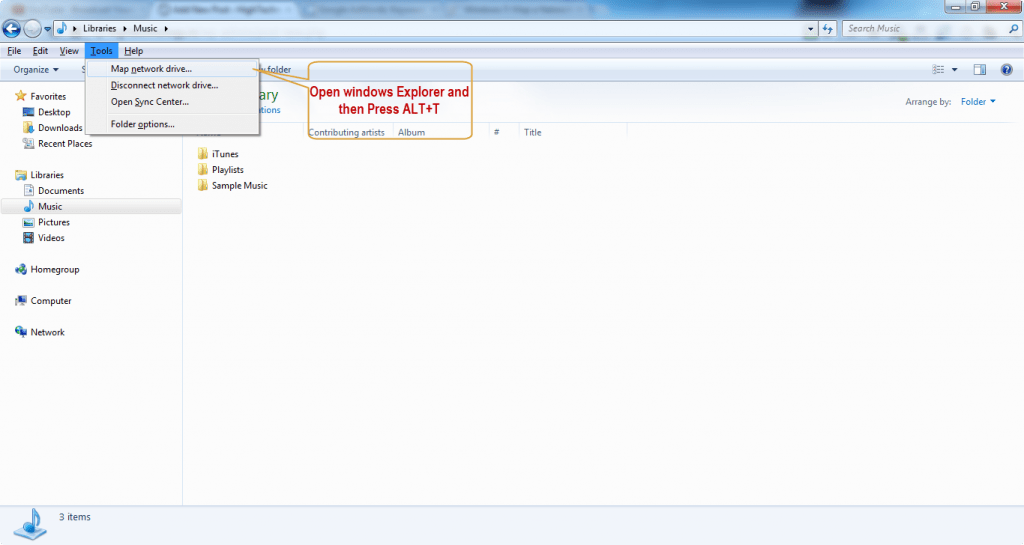
Task: Open recent pages dropdown next to Forward
Action: [x=47, y=29]
